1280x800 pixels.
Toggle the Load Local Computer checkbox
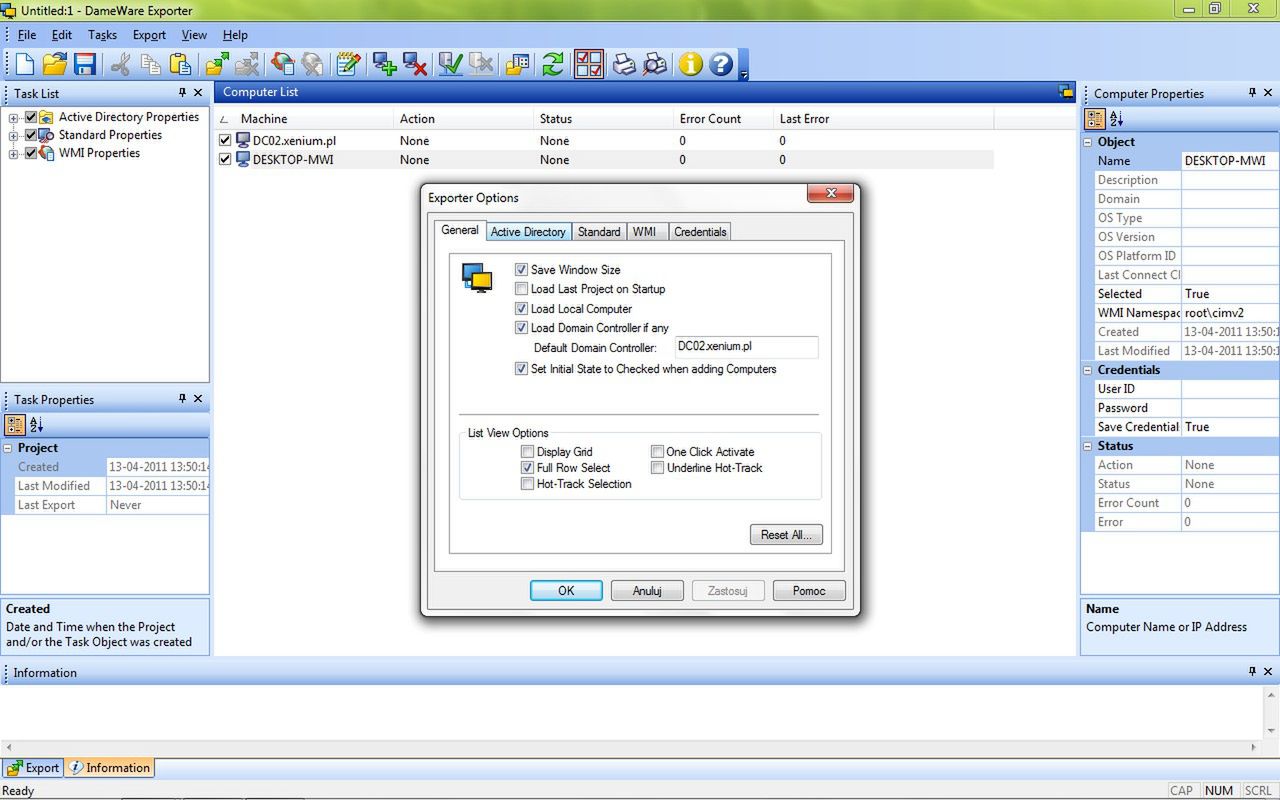pyautogui.click(x=521, y=309)
